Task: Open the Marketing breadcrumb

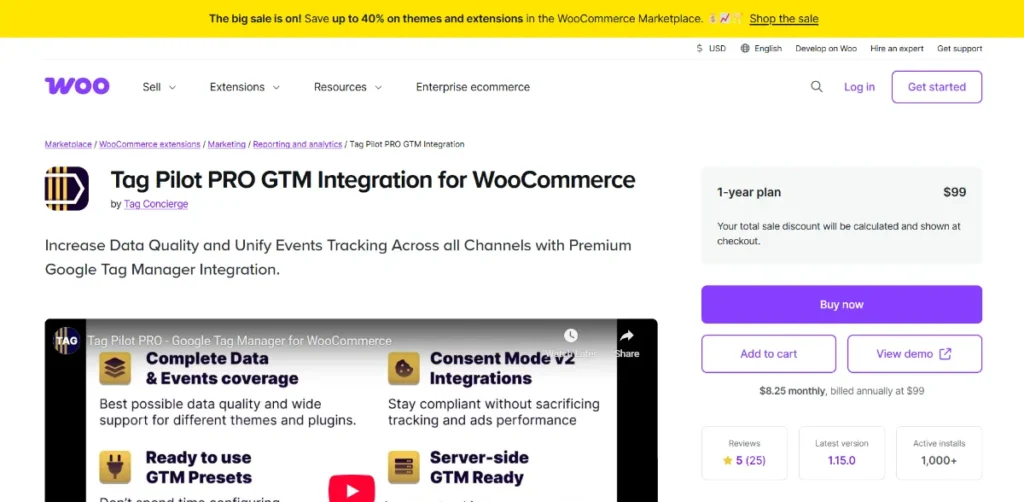Action: coord(227,144)
